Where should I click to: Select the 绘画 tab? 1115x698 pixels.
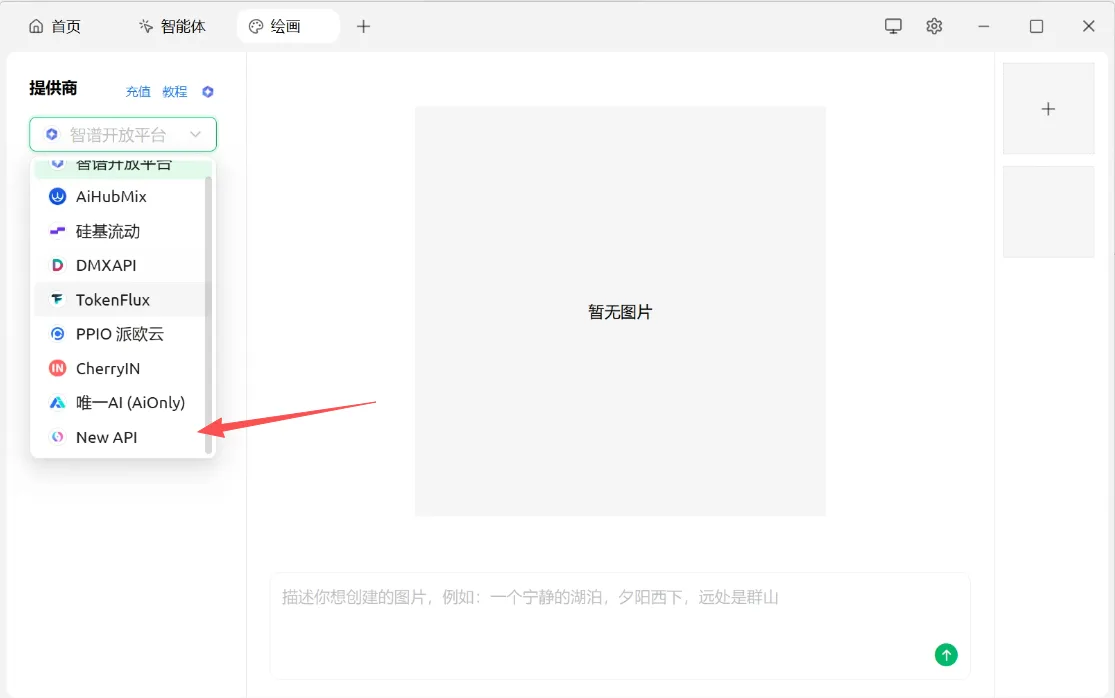287,26
